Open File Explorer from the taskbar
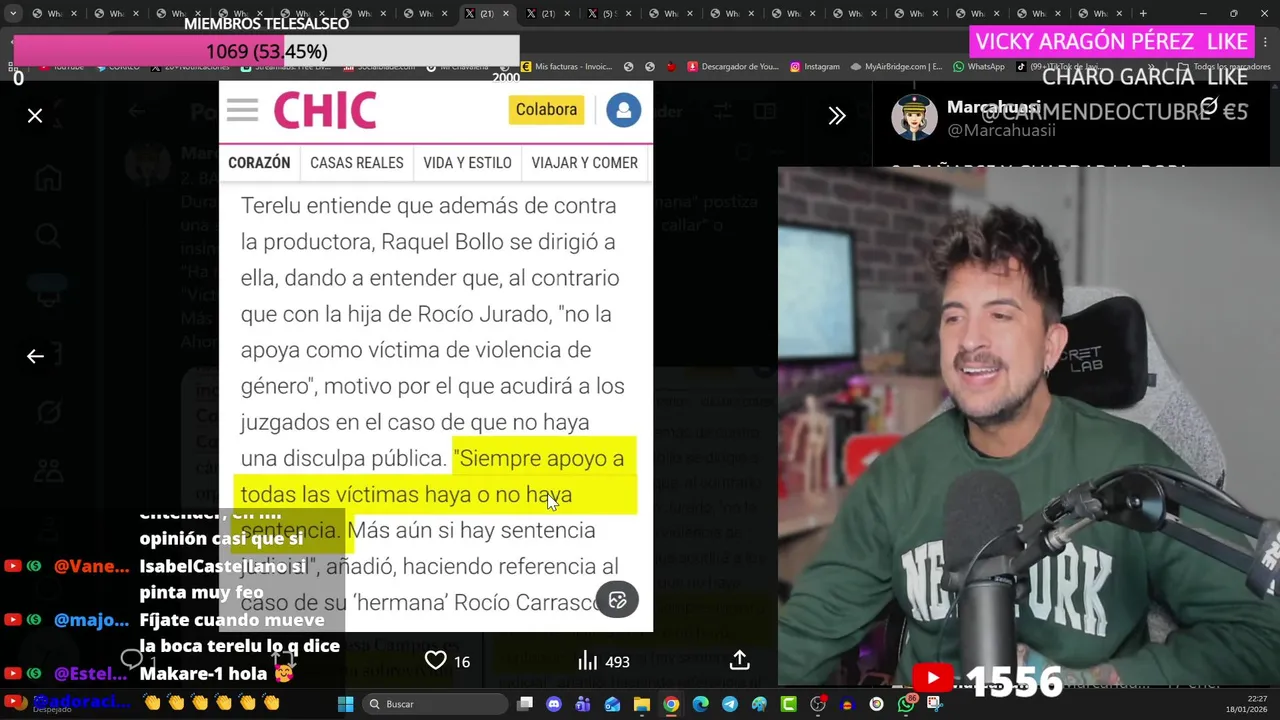This screenshot has height=720, width=1280. coord(642,704)
